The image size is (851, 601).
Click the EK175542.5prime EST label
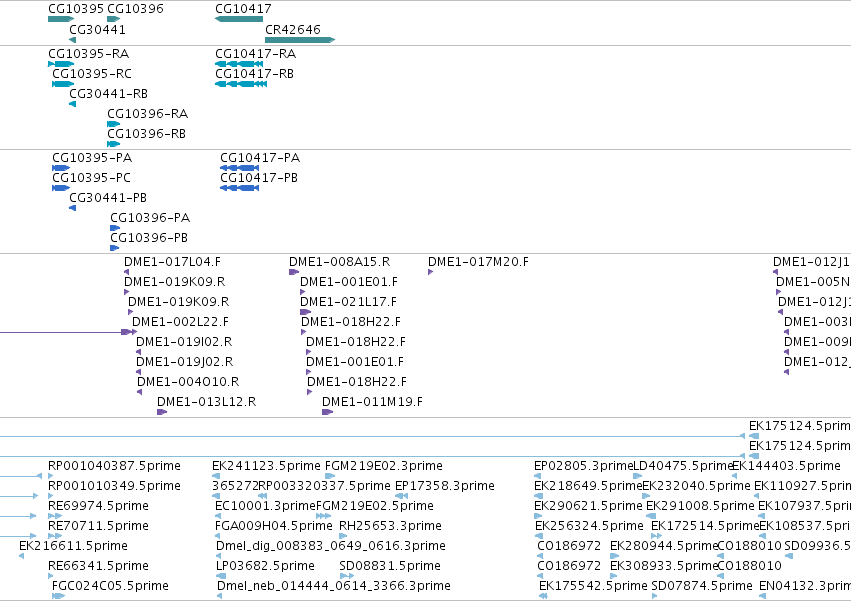(593, 586)
